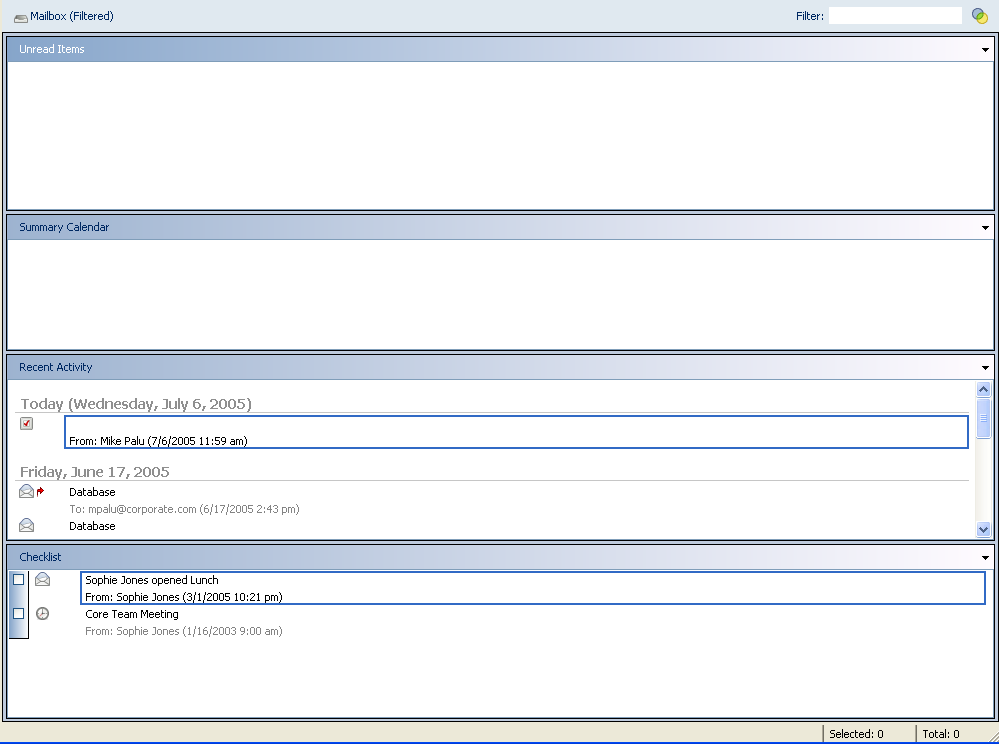This screenshot has height=744, width=999.
Task: Click the Friday, June 17, 2005 group heading
Action: [95, 472]
